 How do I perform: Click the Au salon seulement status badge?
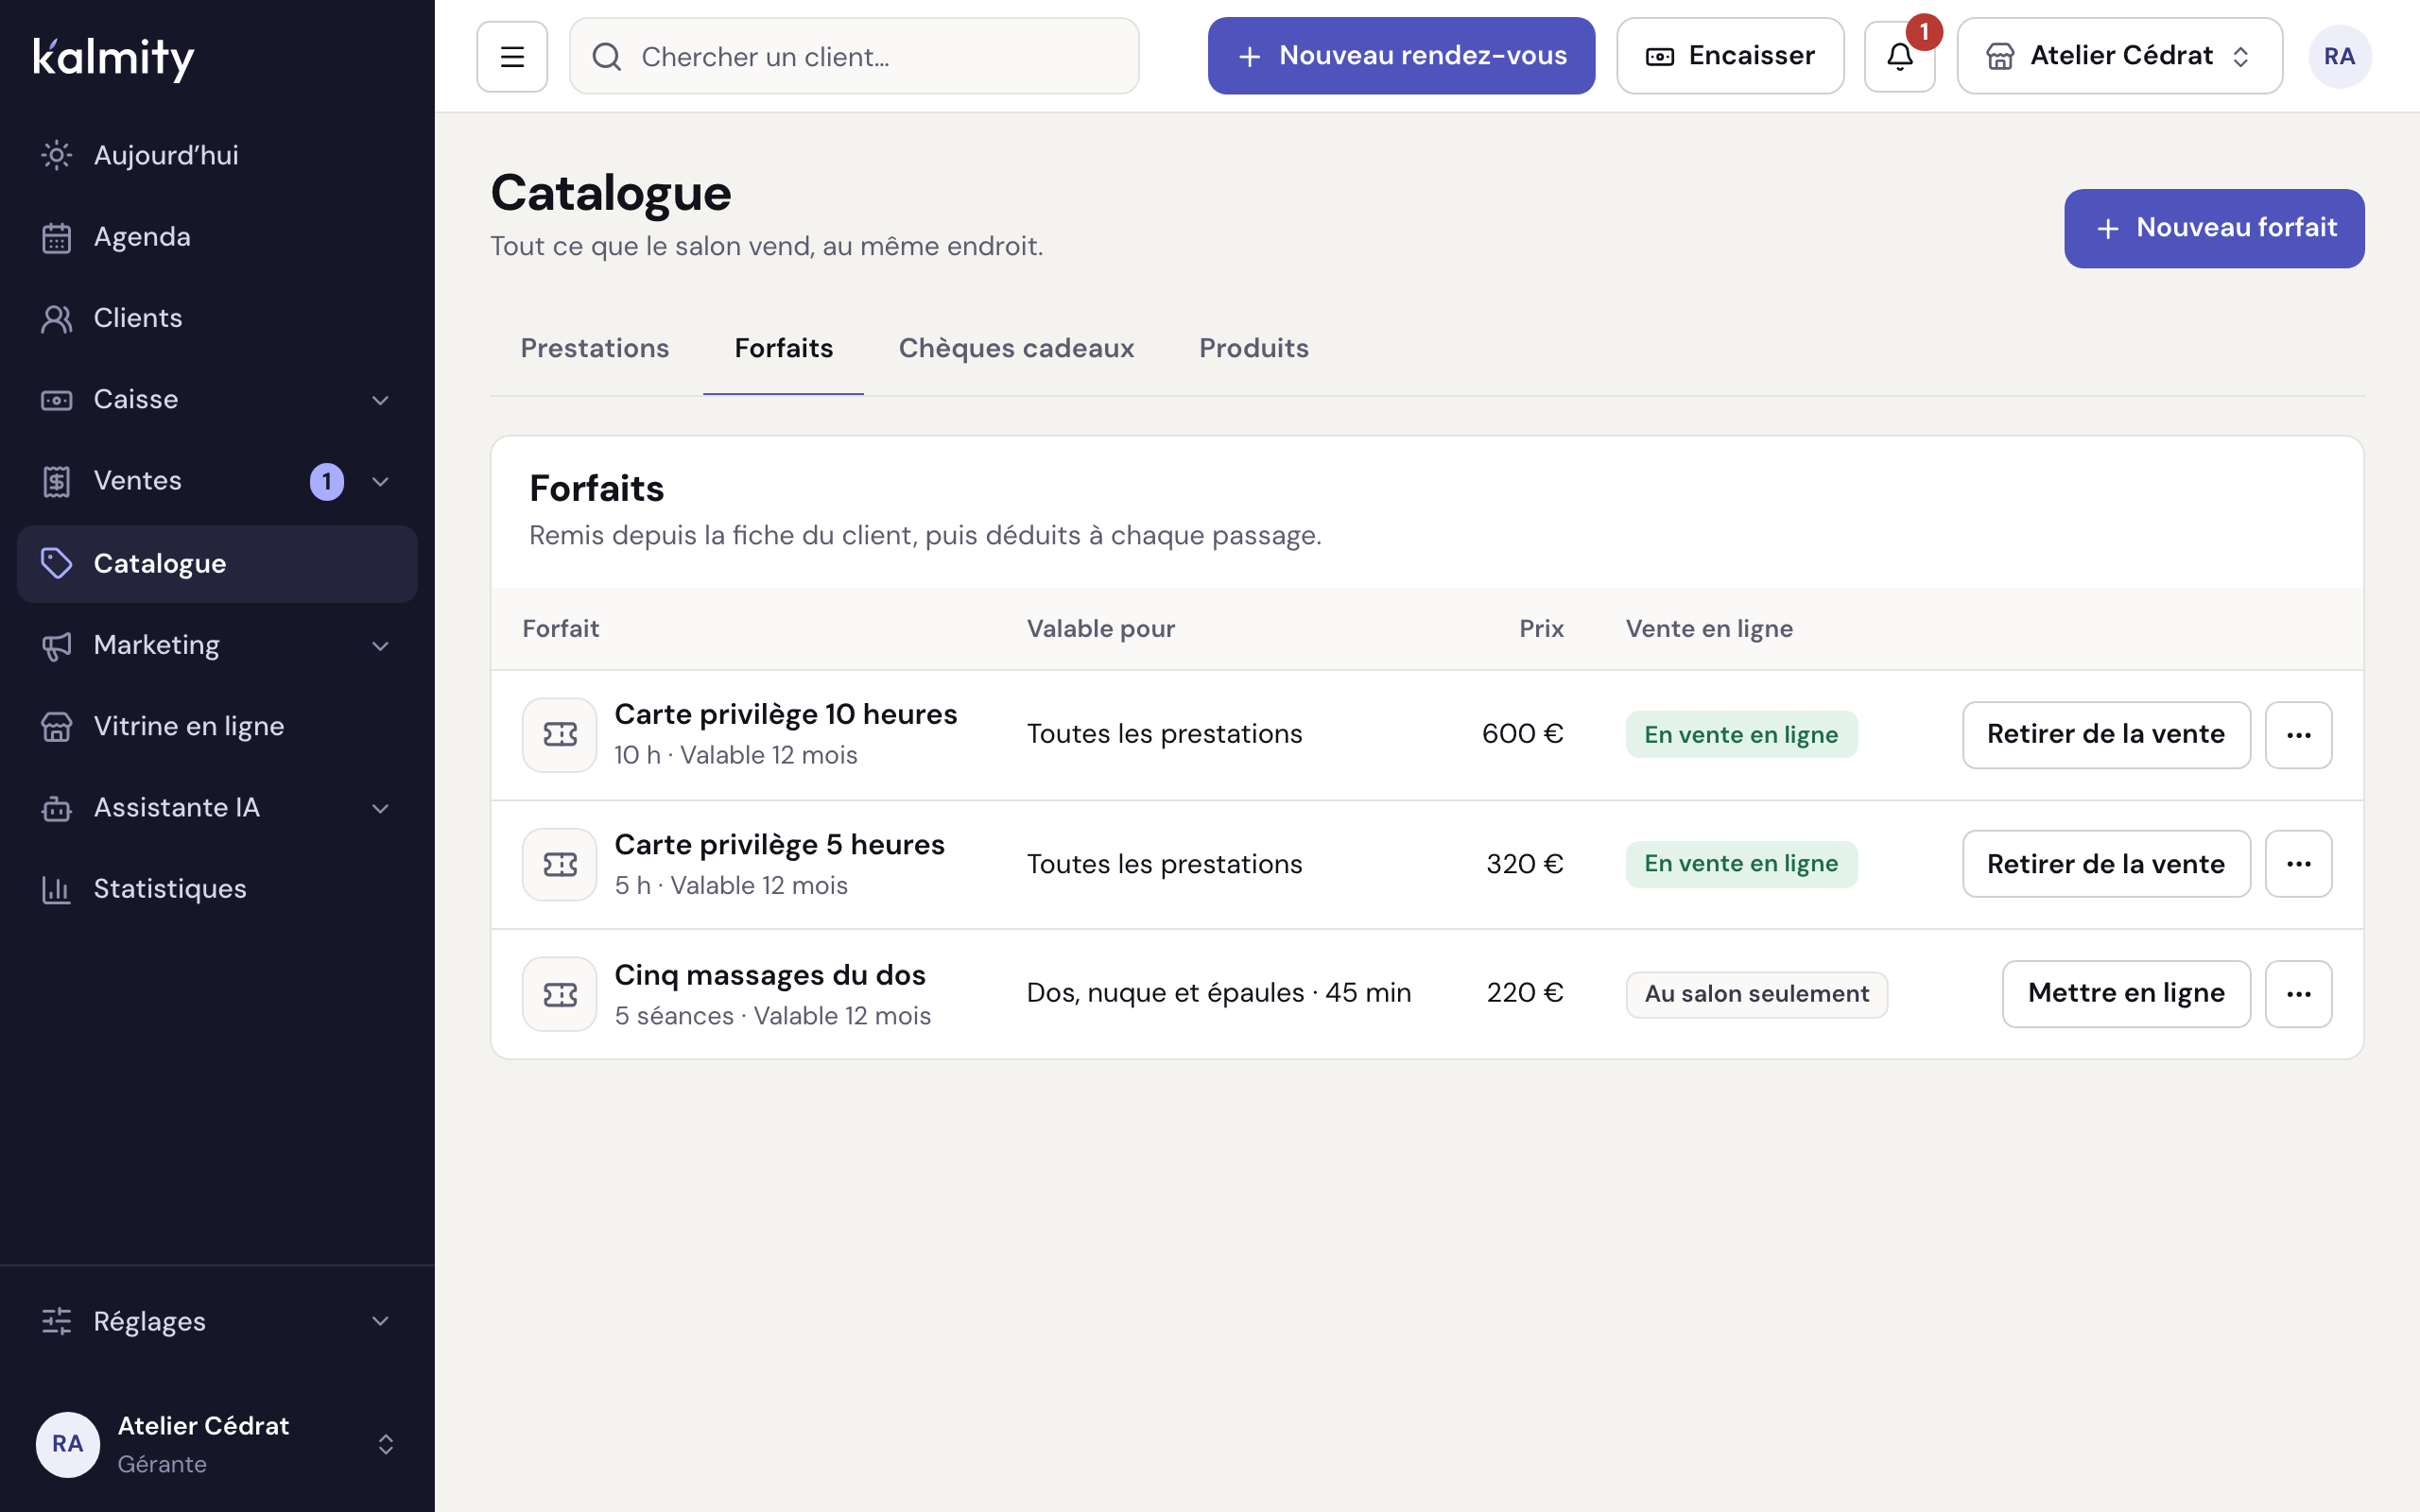[x=1756, y=994]
